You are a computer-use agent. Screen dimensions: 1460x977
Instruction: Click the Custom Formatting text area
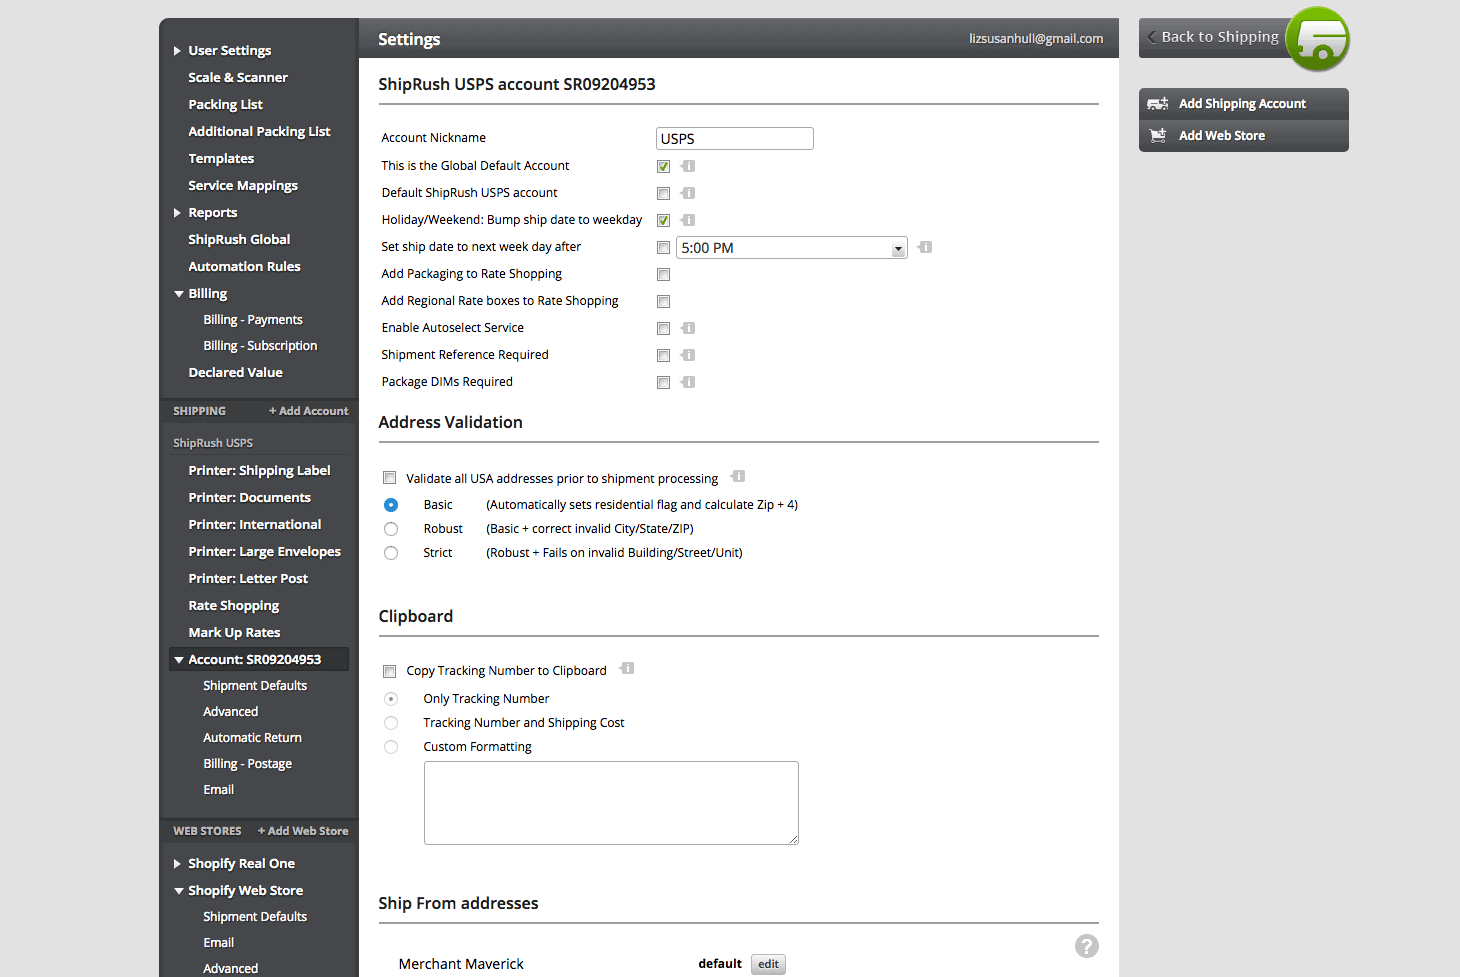tap(611, 803)
